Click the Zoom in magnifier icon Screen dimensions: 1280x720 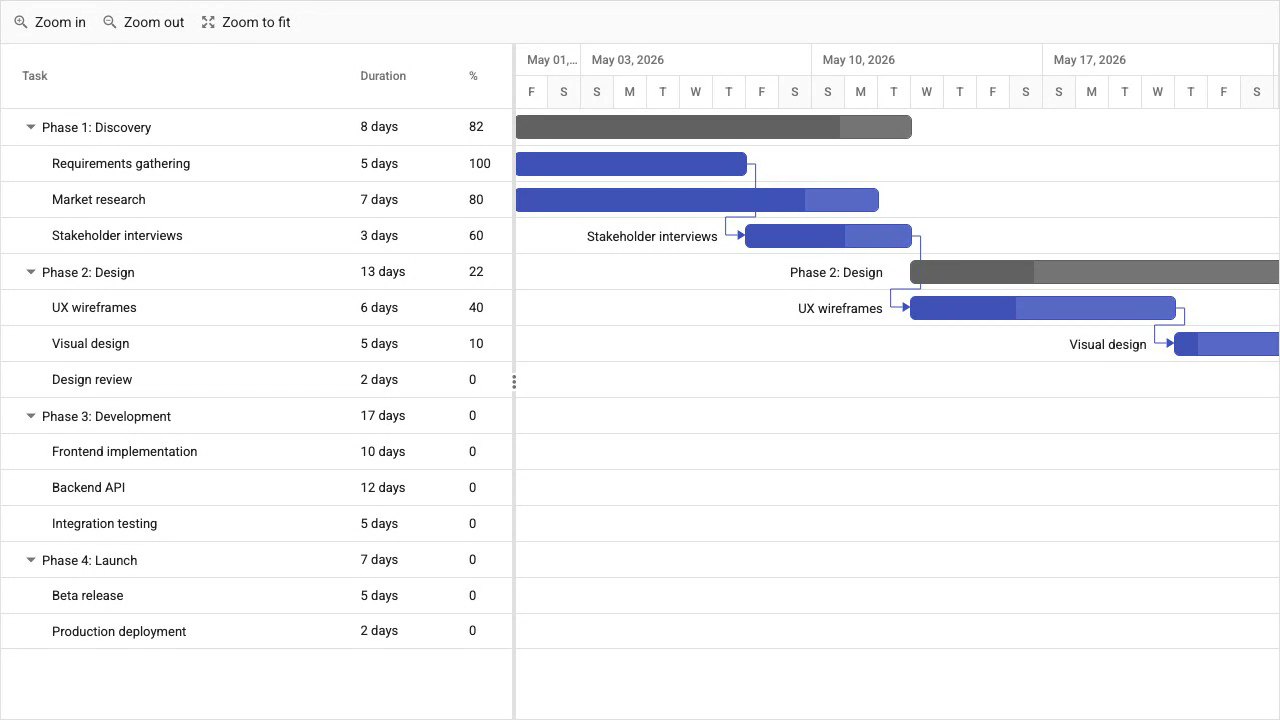pyautogui.click(x=20, y=22)
